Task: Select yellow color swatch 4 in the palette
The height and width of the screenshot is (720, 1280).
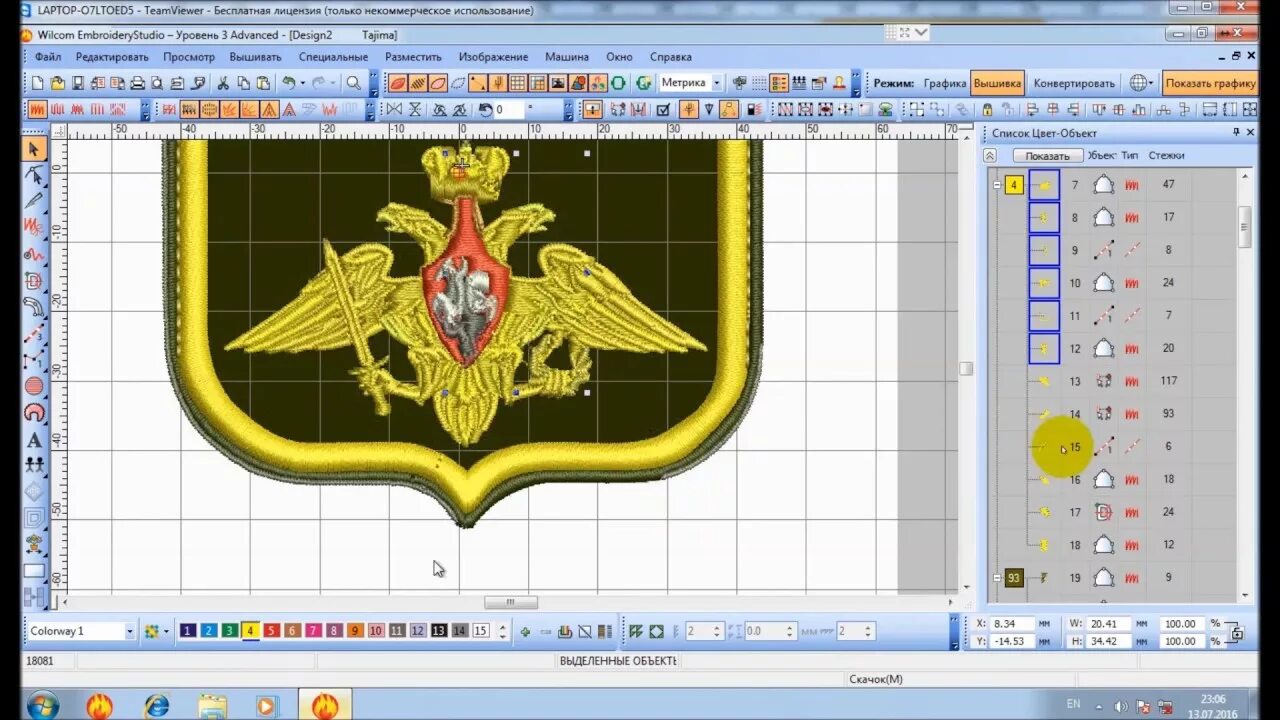Action: pyautogui.click(x=250, y=631)
